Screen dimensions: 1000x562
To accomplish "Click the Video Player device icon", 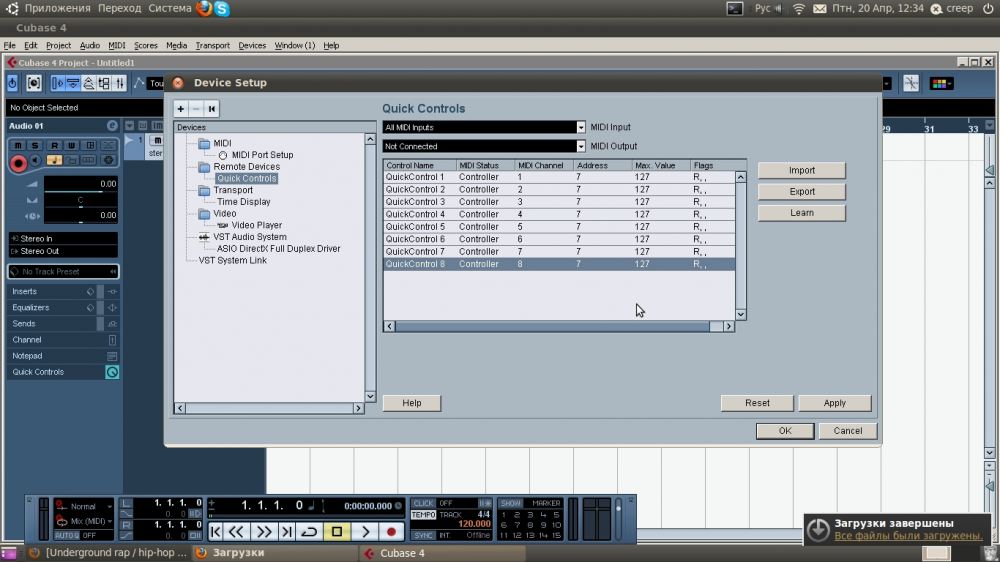I will 223,225.
